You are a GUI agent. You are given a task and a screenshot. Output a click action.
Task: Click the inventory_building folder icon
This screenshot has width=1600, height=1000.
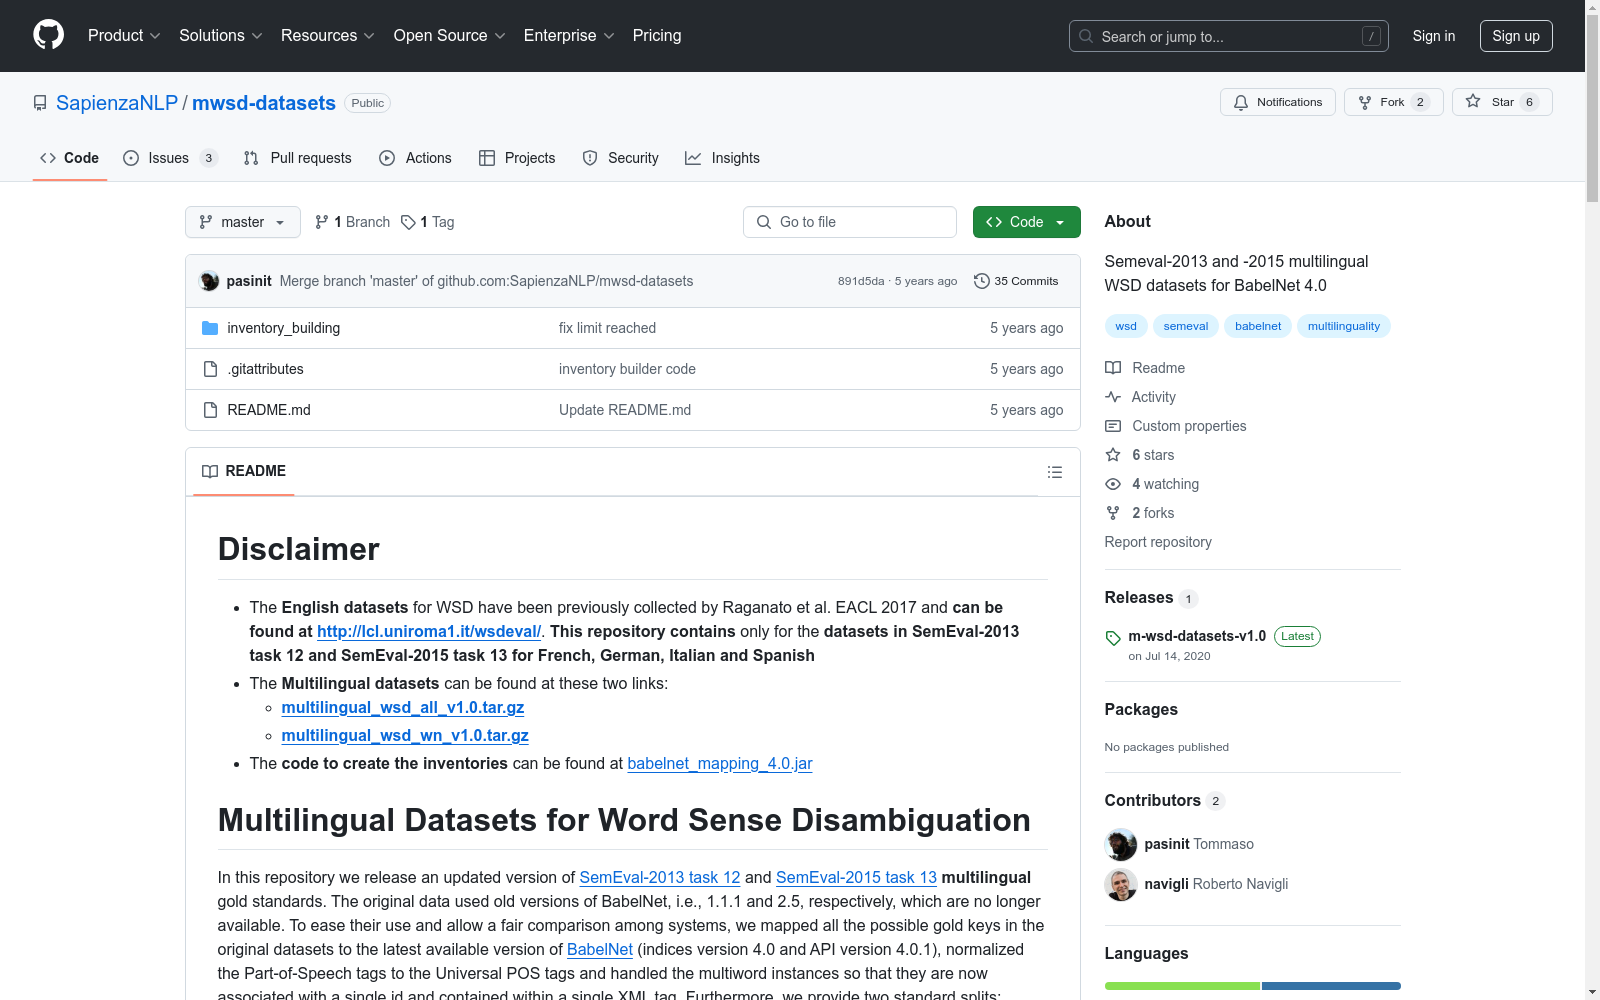pyautogui.click(x=210, y=328)
